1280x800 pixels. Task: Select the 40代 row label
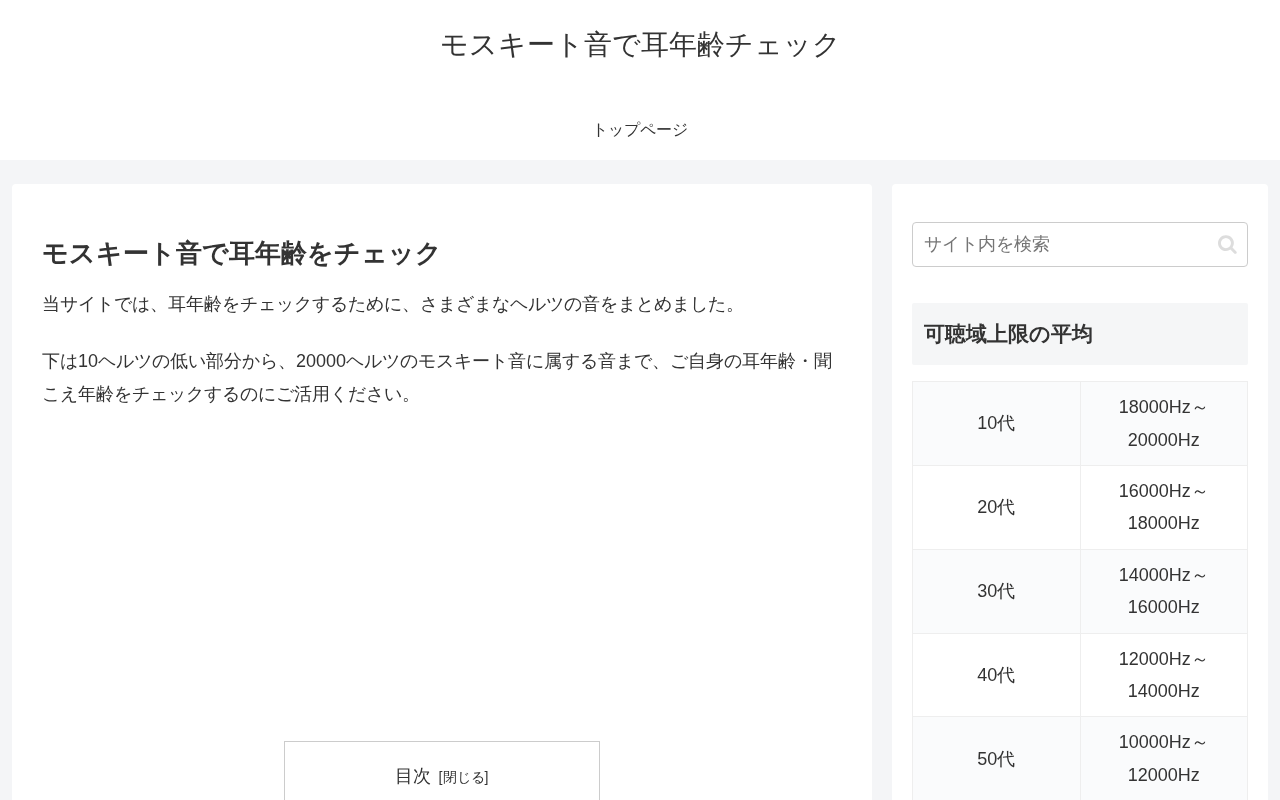996,675
